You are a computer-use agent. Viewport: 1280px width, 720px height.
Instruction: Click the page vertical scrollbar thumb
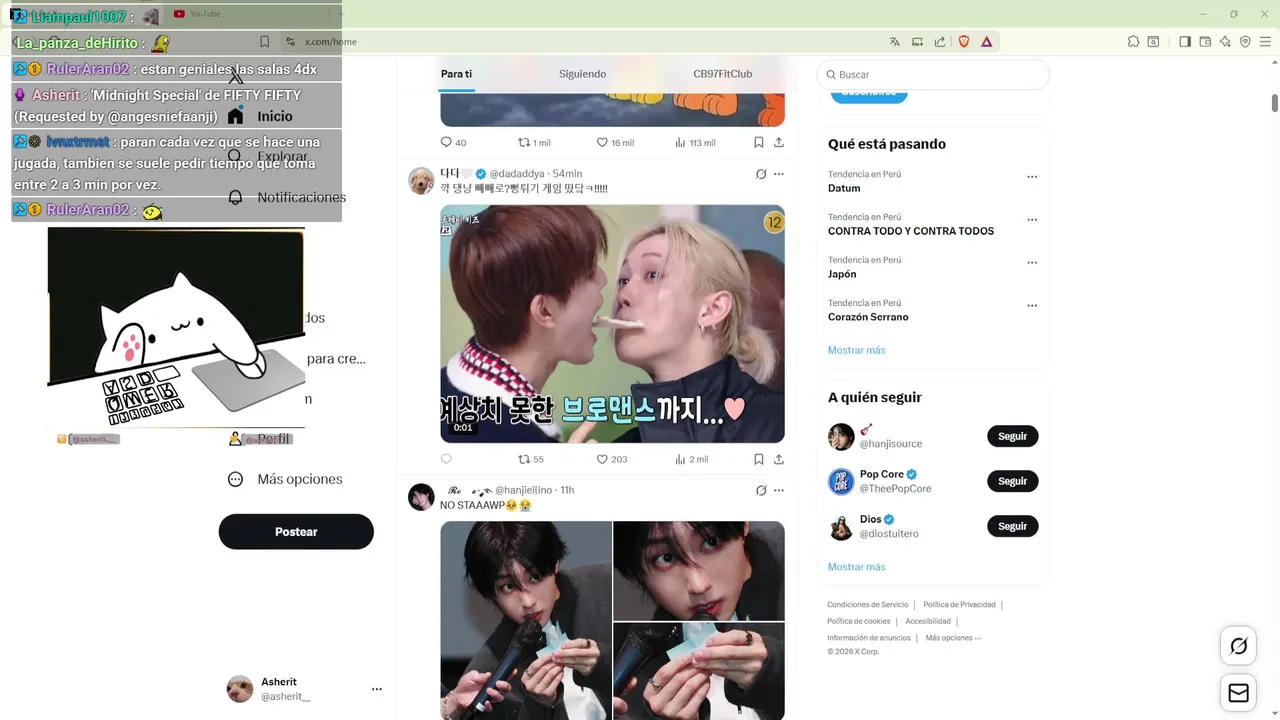point(1275,103)
